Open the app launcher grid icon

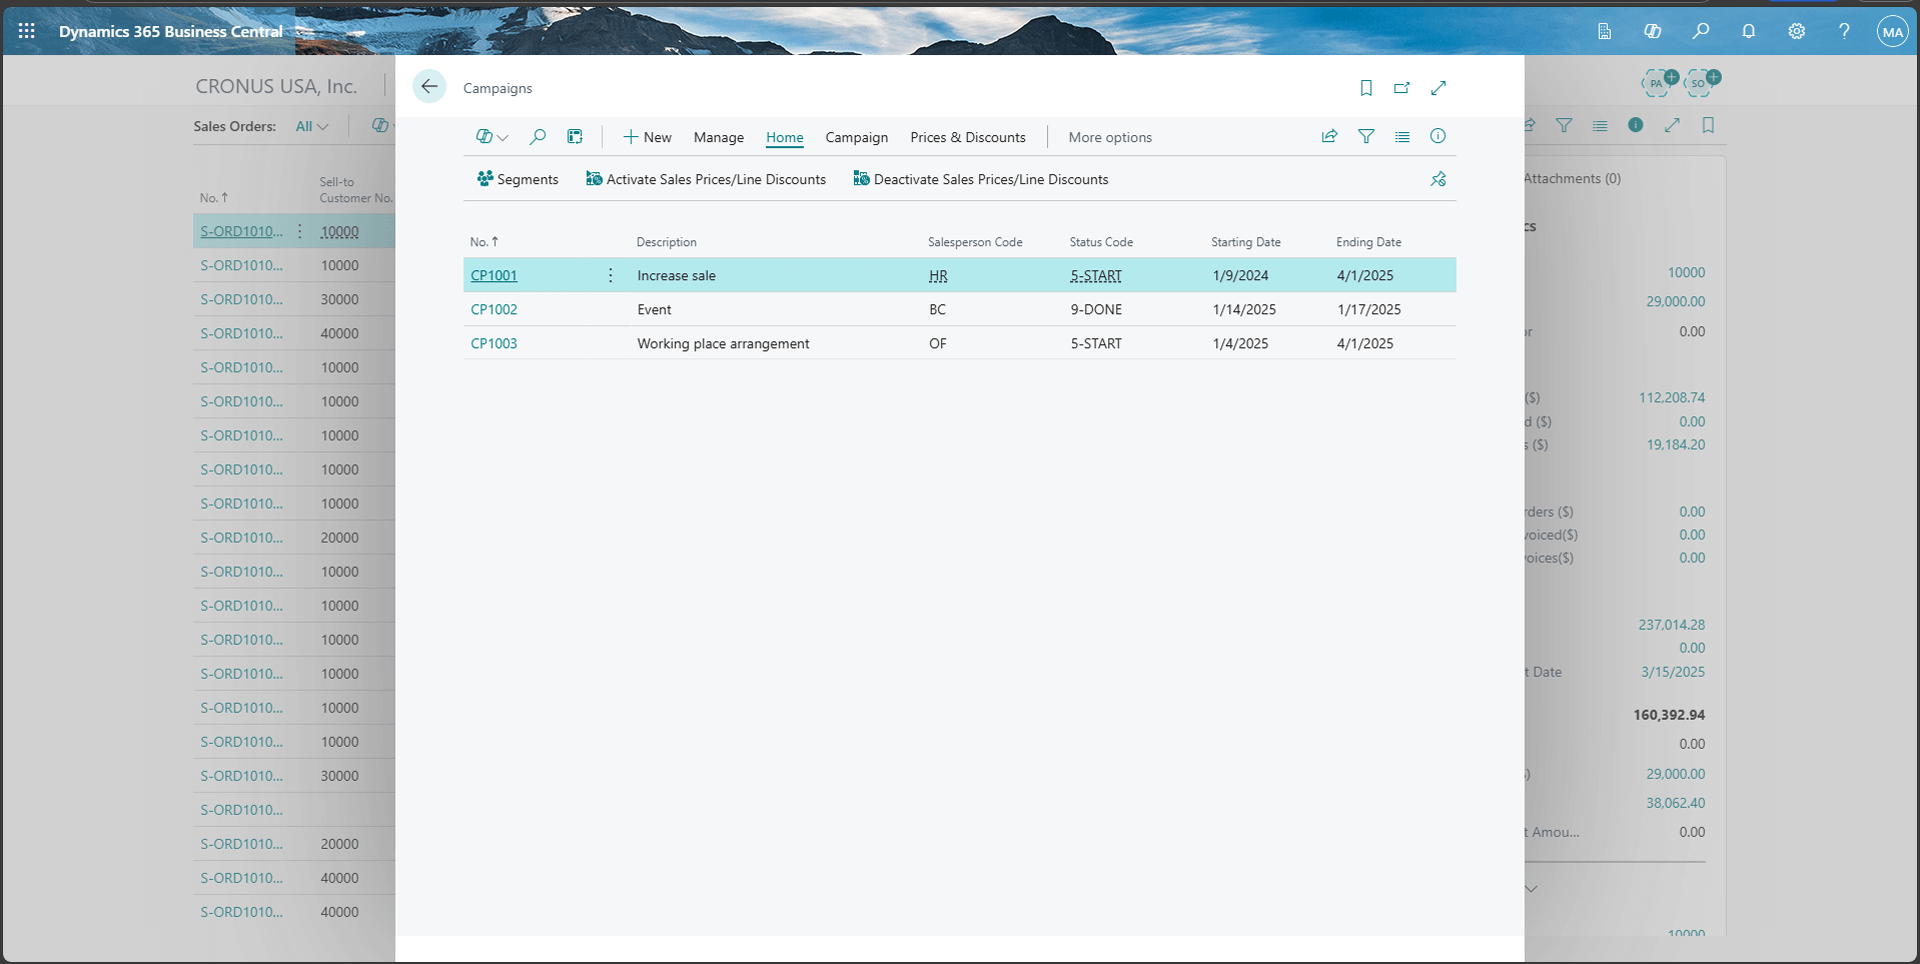click(26, 31)
